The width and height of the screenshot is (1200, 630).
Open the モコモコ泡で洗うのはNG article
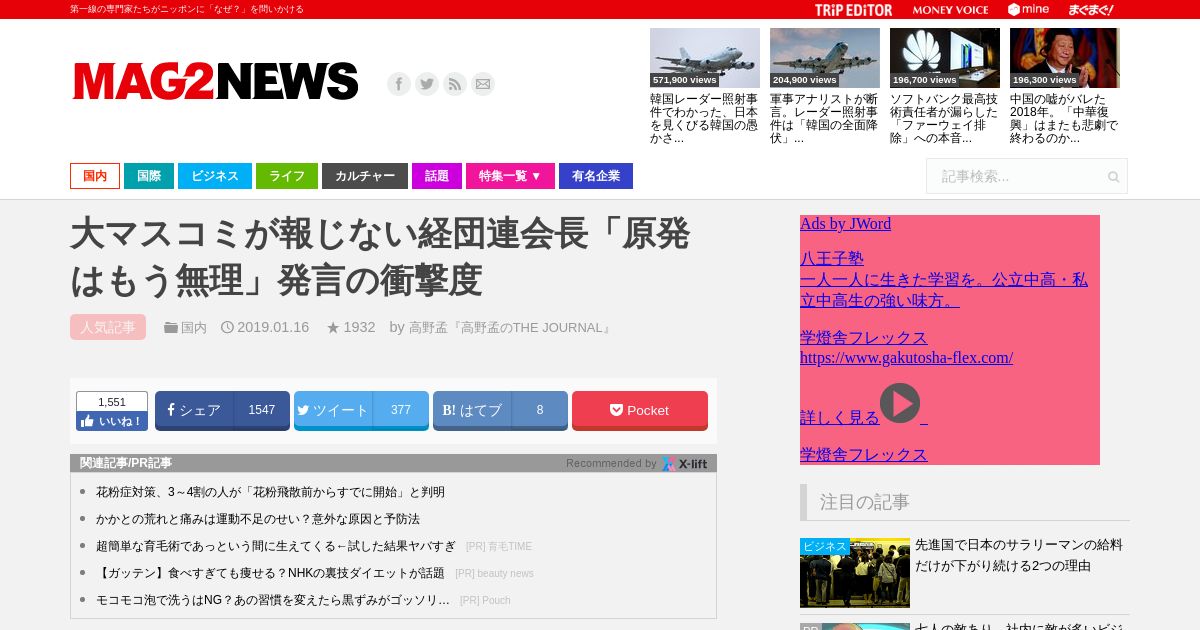pyautogui.click(x=273, y=600)
